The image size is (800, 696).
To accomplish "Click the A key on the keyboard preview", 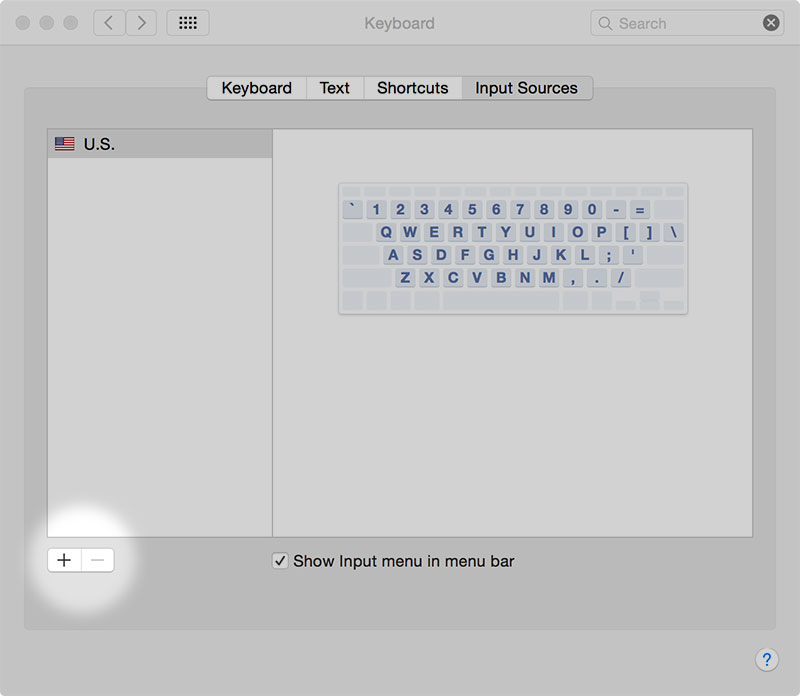I will pos(393,255).
